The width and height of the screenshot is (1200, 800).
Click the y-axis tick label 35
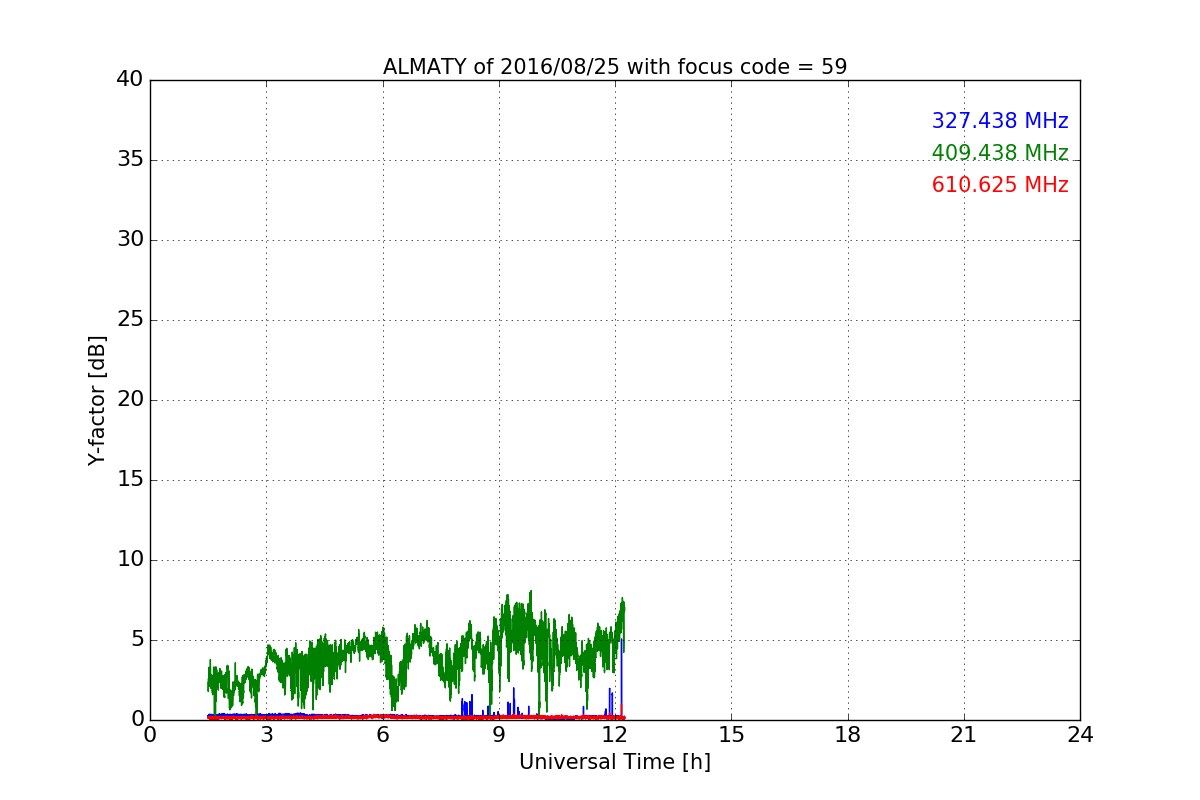[x=130, y=160]
